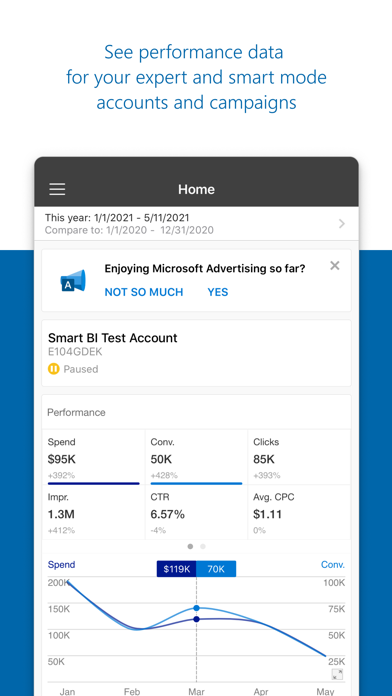Open the date range selector chevron

[341, 224]
